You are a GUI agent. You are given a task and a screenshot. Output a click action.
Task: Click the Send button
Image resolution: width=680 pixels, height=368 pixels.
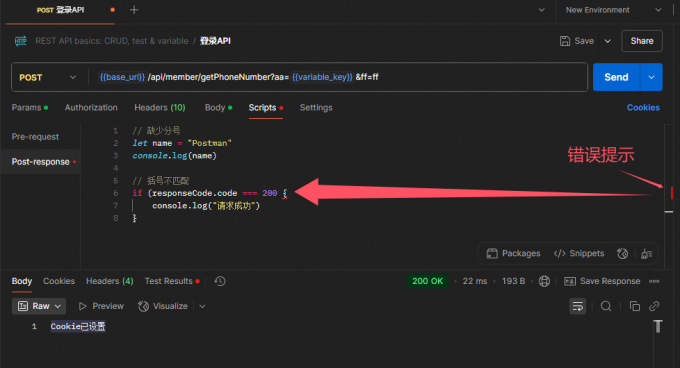(616, 77)
